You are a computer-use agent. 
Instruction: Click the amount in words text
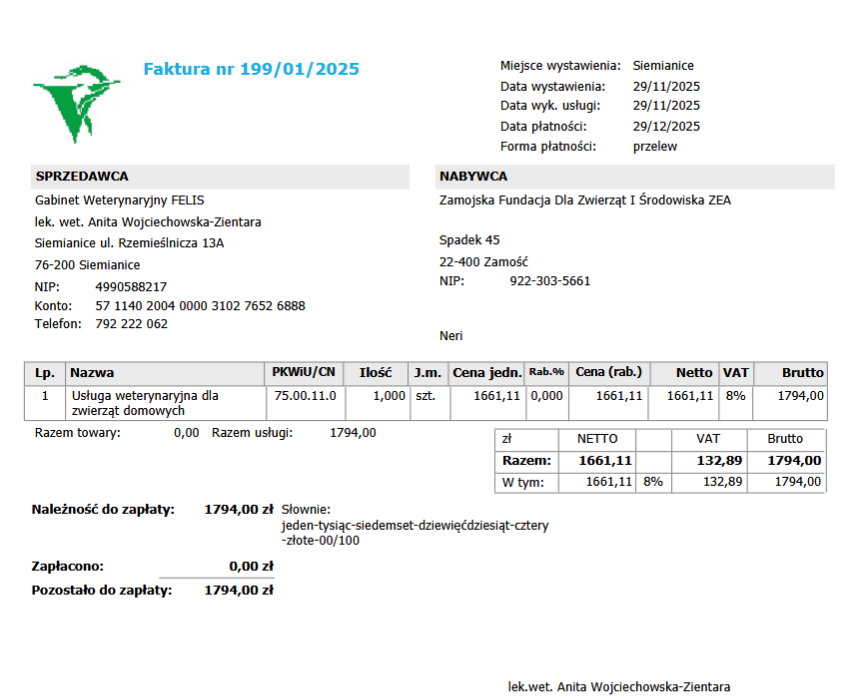pos(415,525)
